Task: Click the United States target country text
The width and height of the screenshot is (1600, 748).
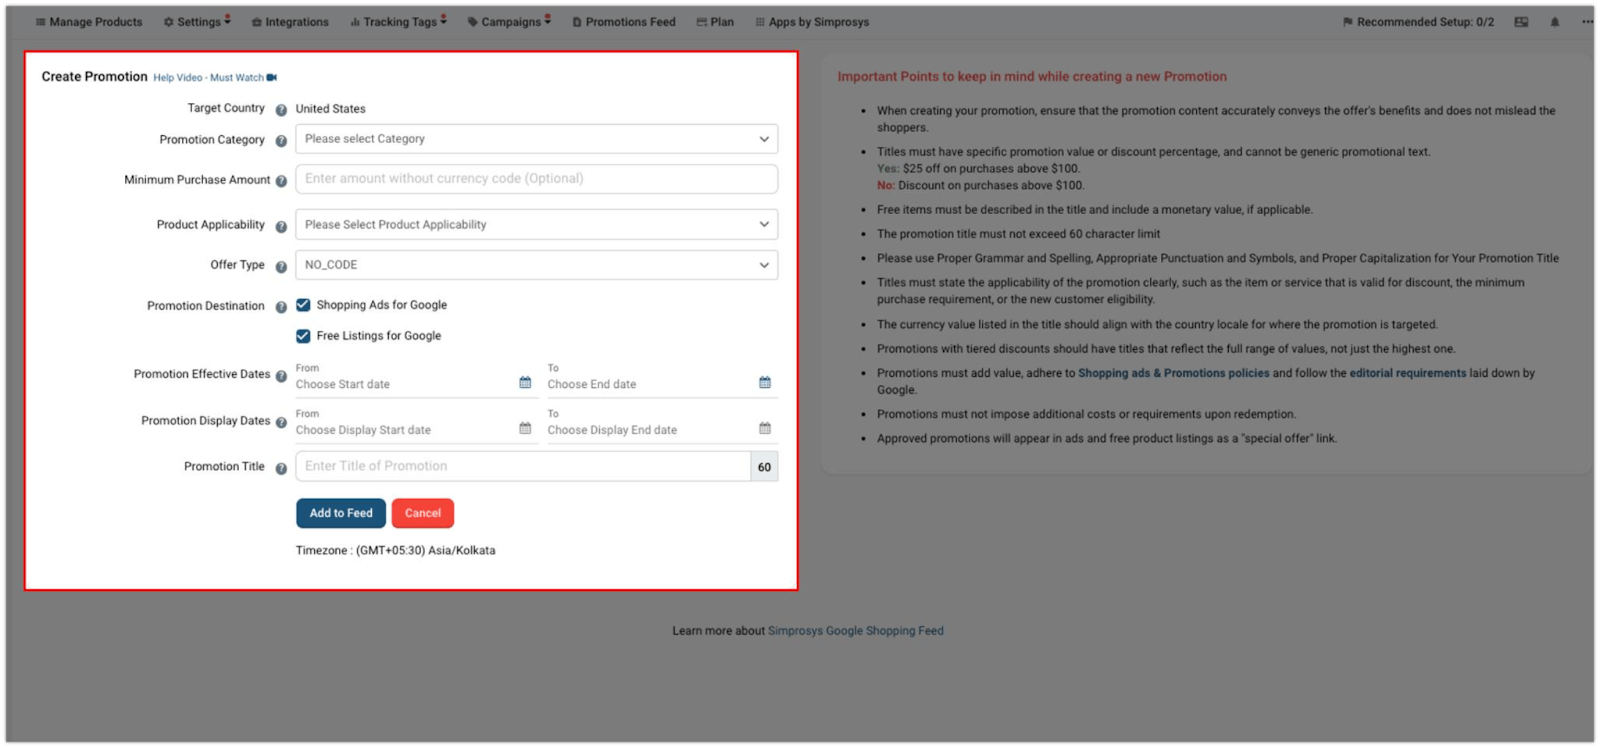Action: [x=330, y=109]
